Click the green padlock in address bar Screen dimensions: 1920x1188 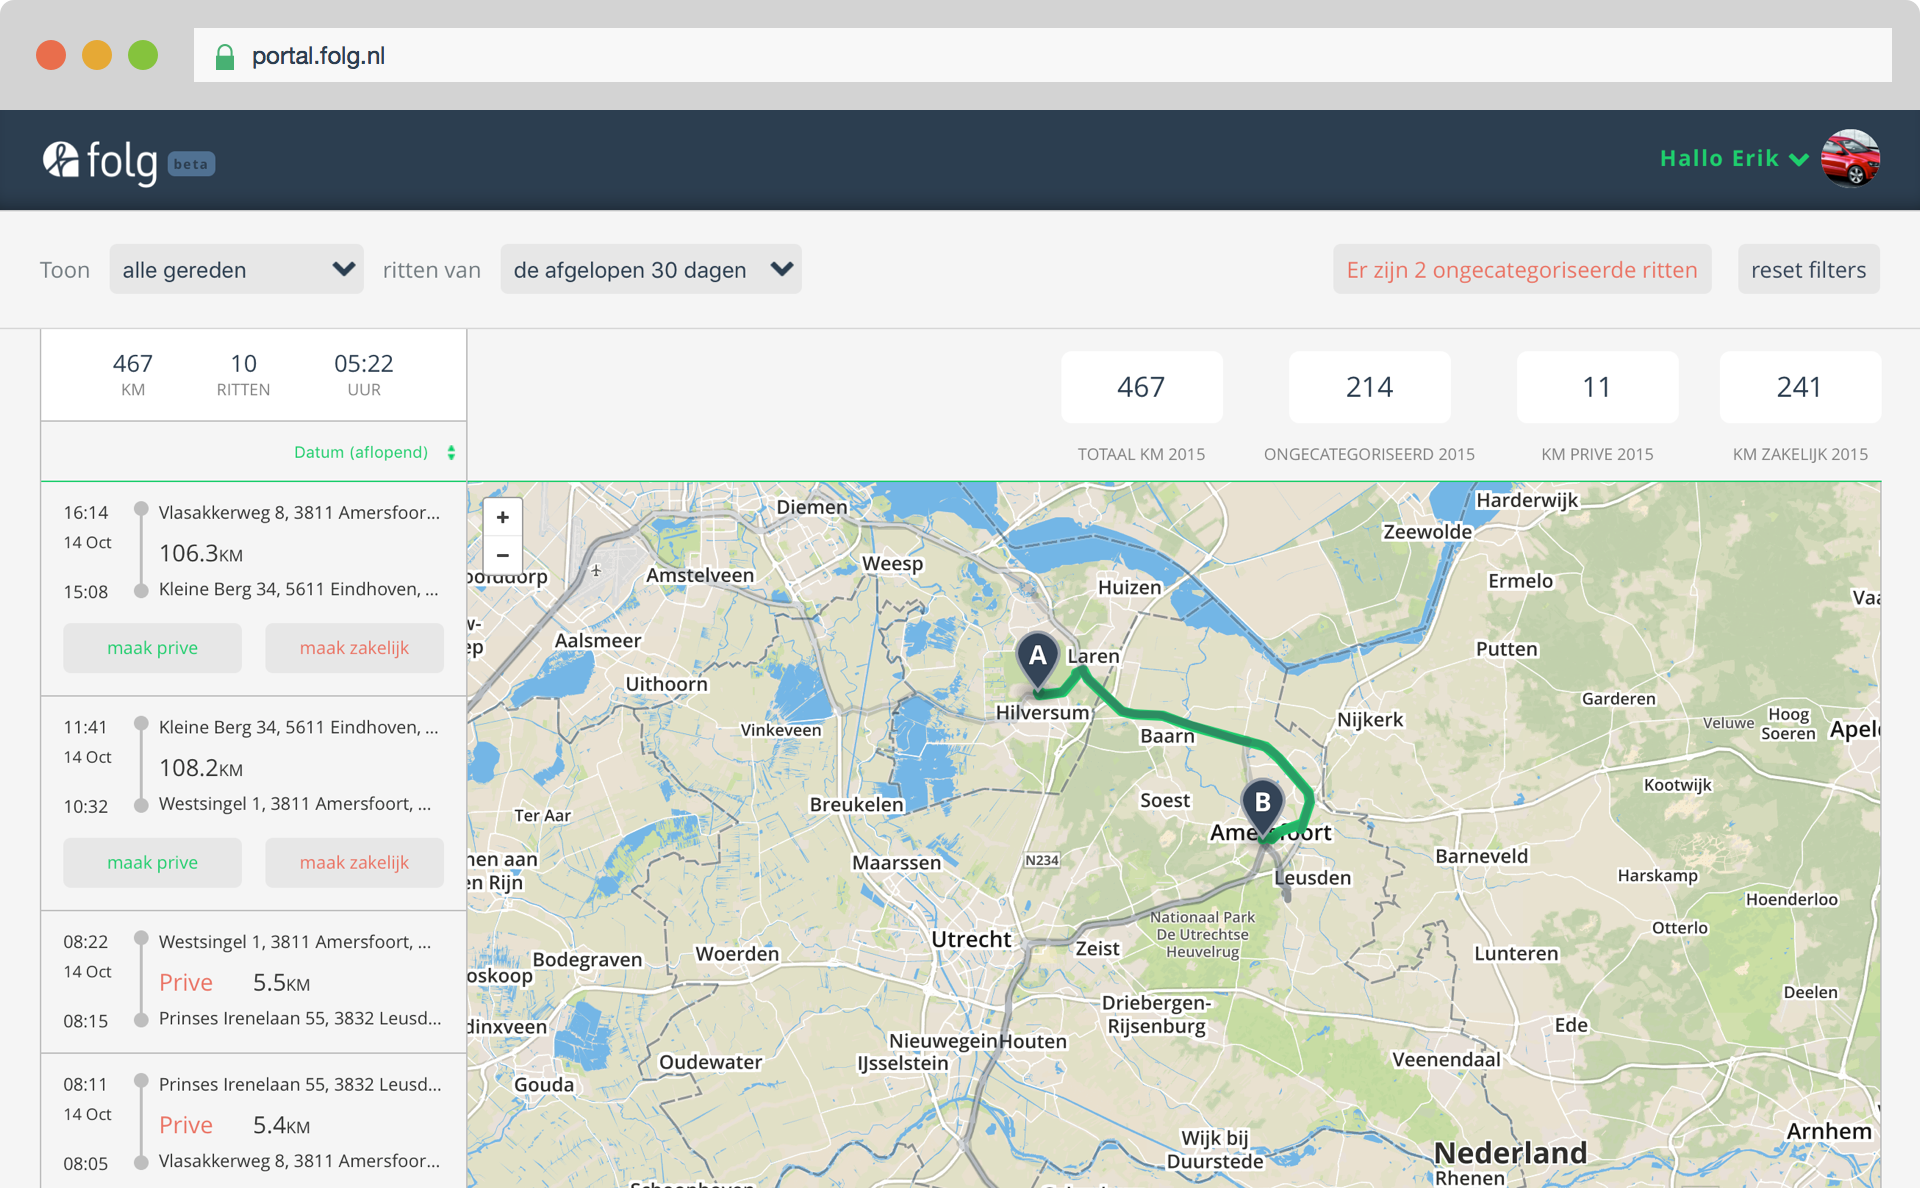(x=225, y=57)
